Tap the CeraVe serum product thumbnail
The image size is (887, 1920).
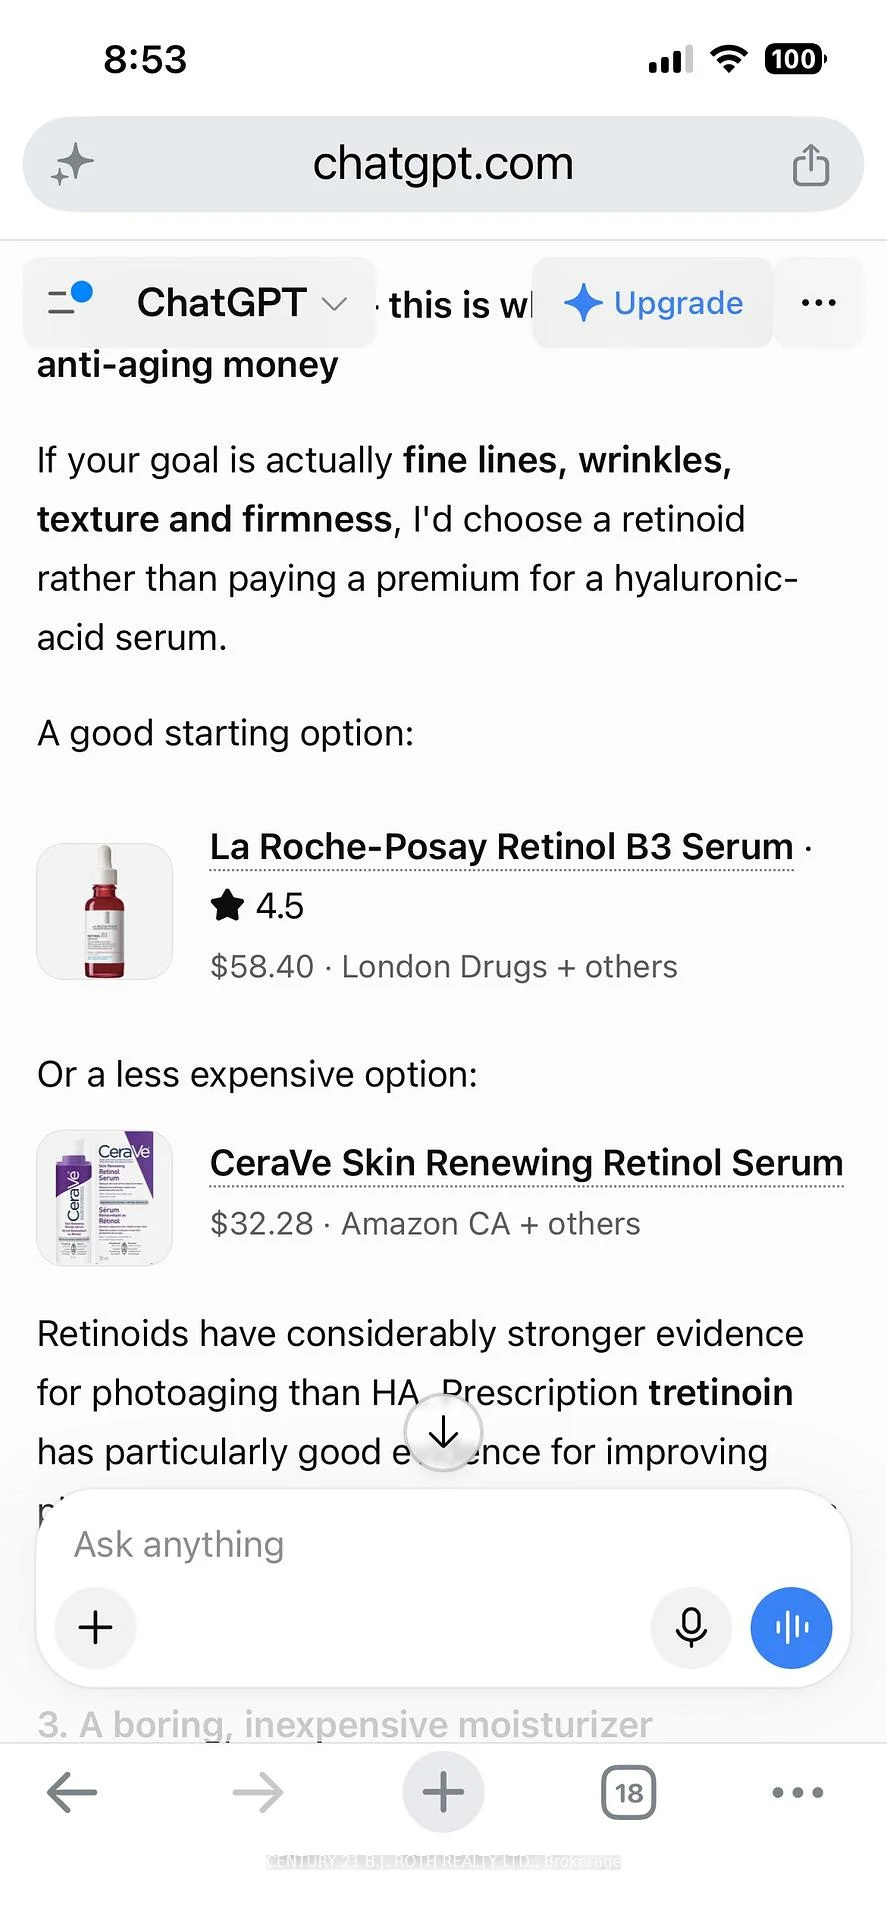tap(105, 1198)
